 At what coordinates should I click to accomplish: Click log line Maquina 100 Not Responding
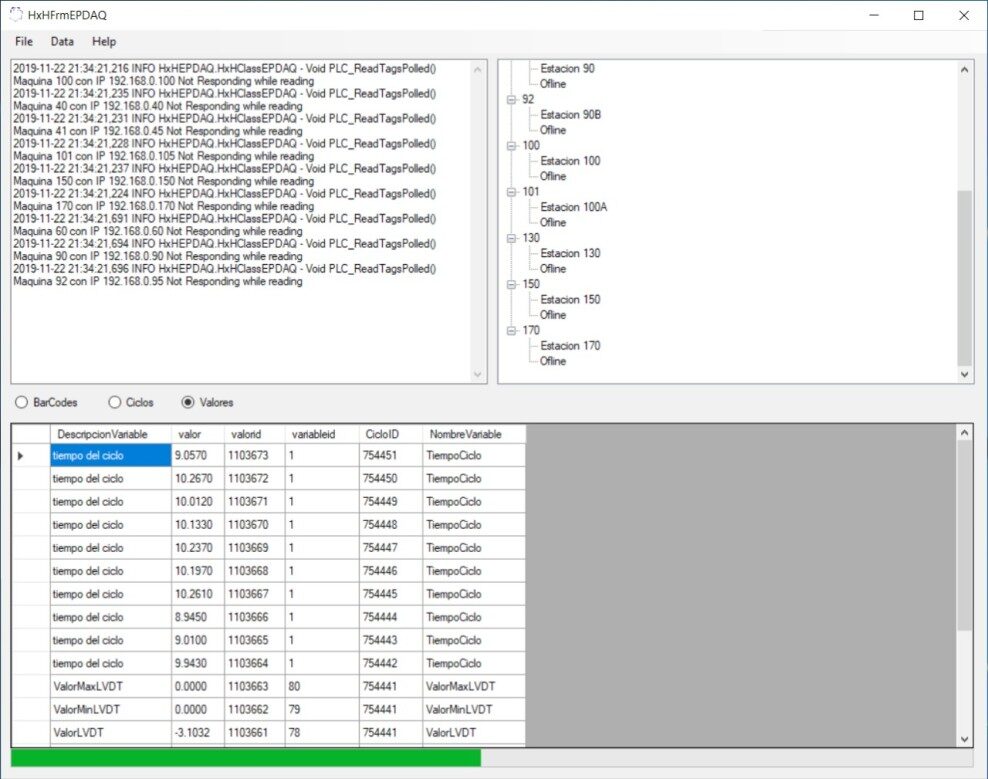pyautogui.click(x=163, y=81)
